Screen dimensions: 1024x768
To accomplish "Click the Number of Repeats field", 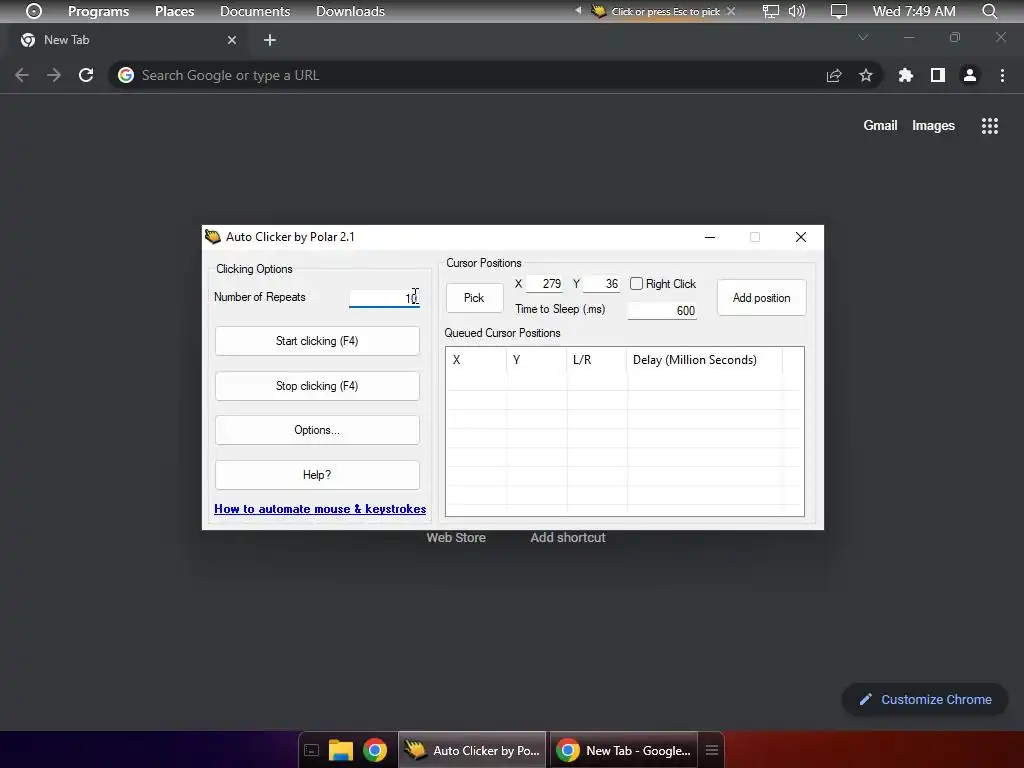I will (384, 298).
